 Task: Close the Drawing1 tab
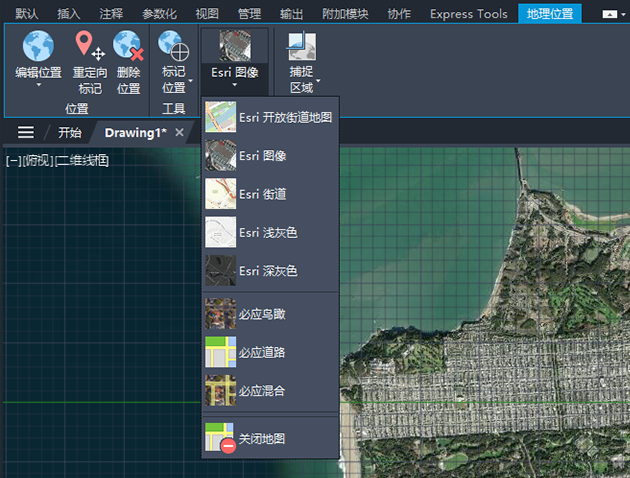[180, 133]
